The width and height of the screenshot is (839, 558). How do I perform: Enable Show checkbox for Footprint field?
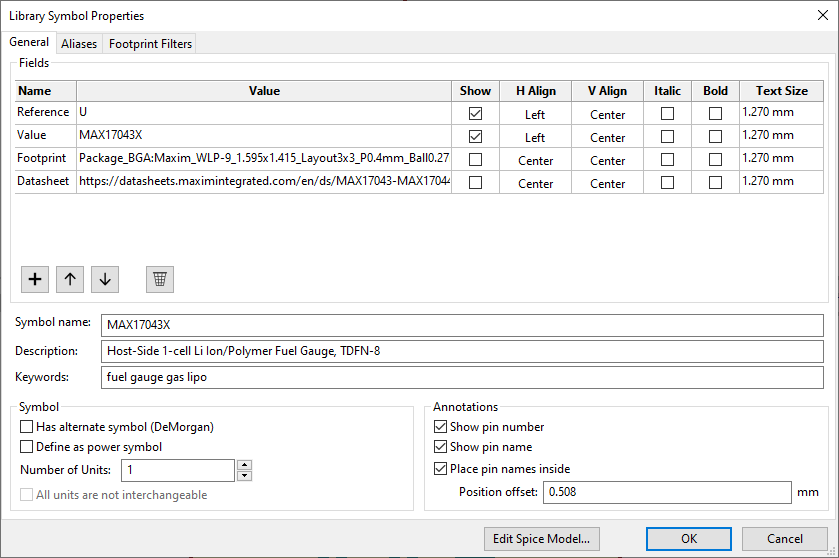(475, 160)
